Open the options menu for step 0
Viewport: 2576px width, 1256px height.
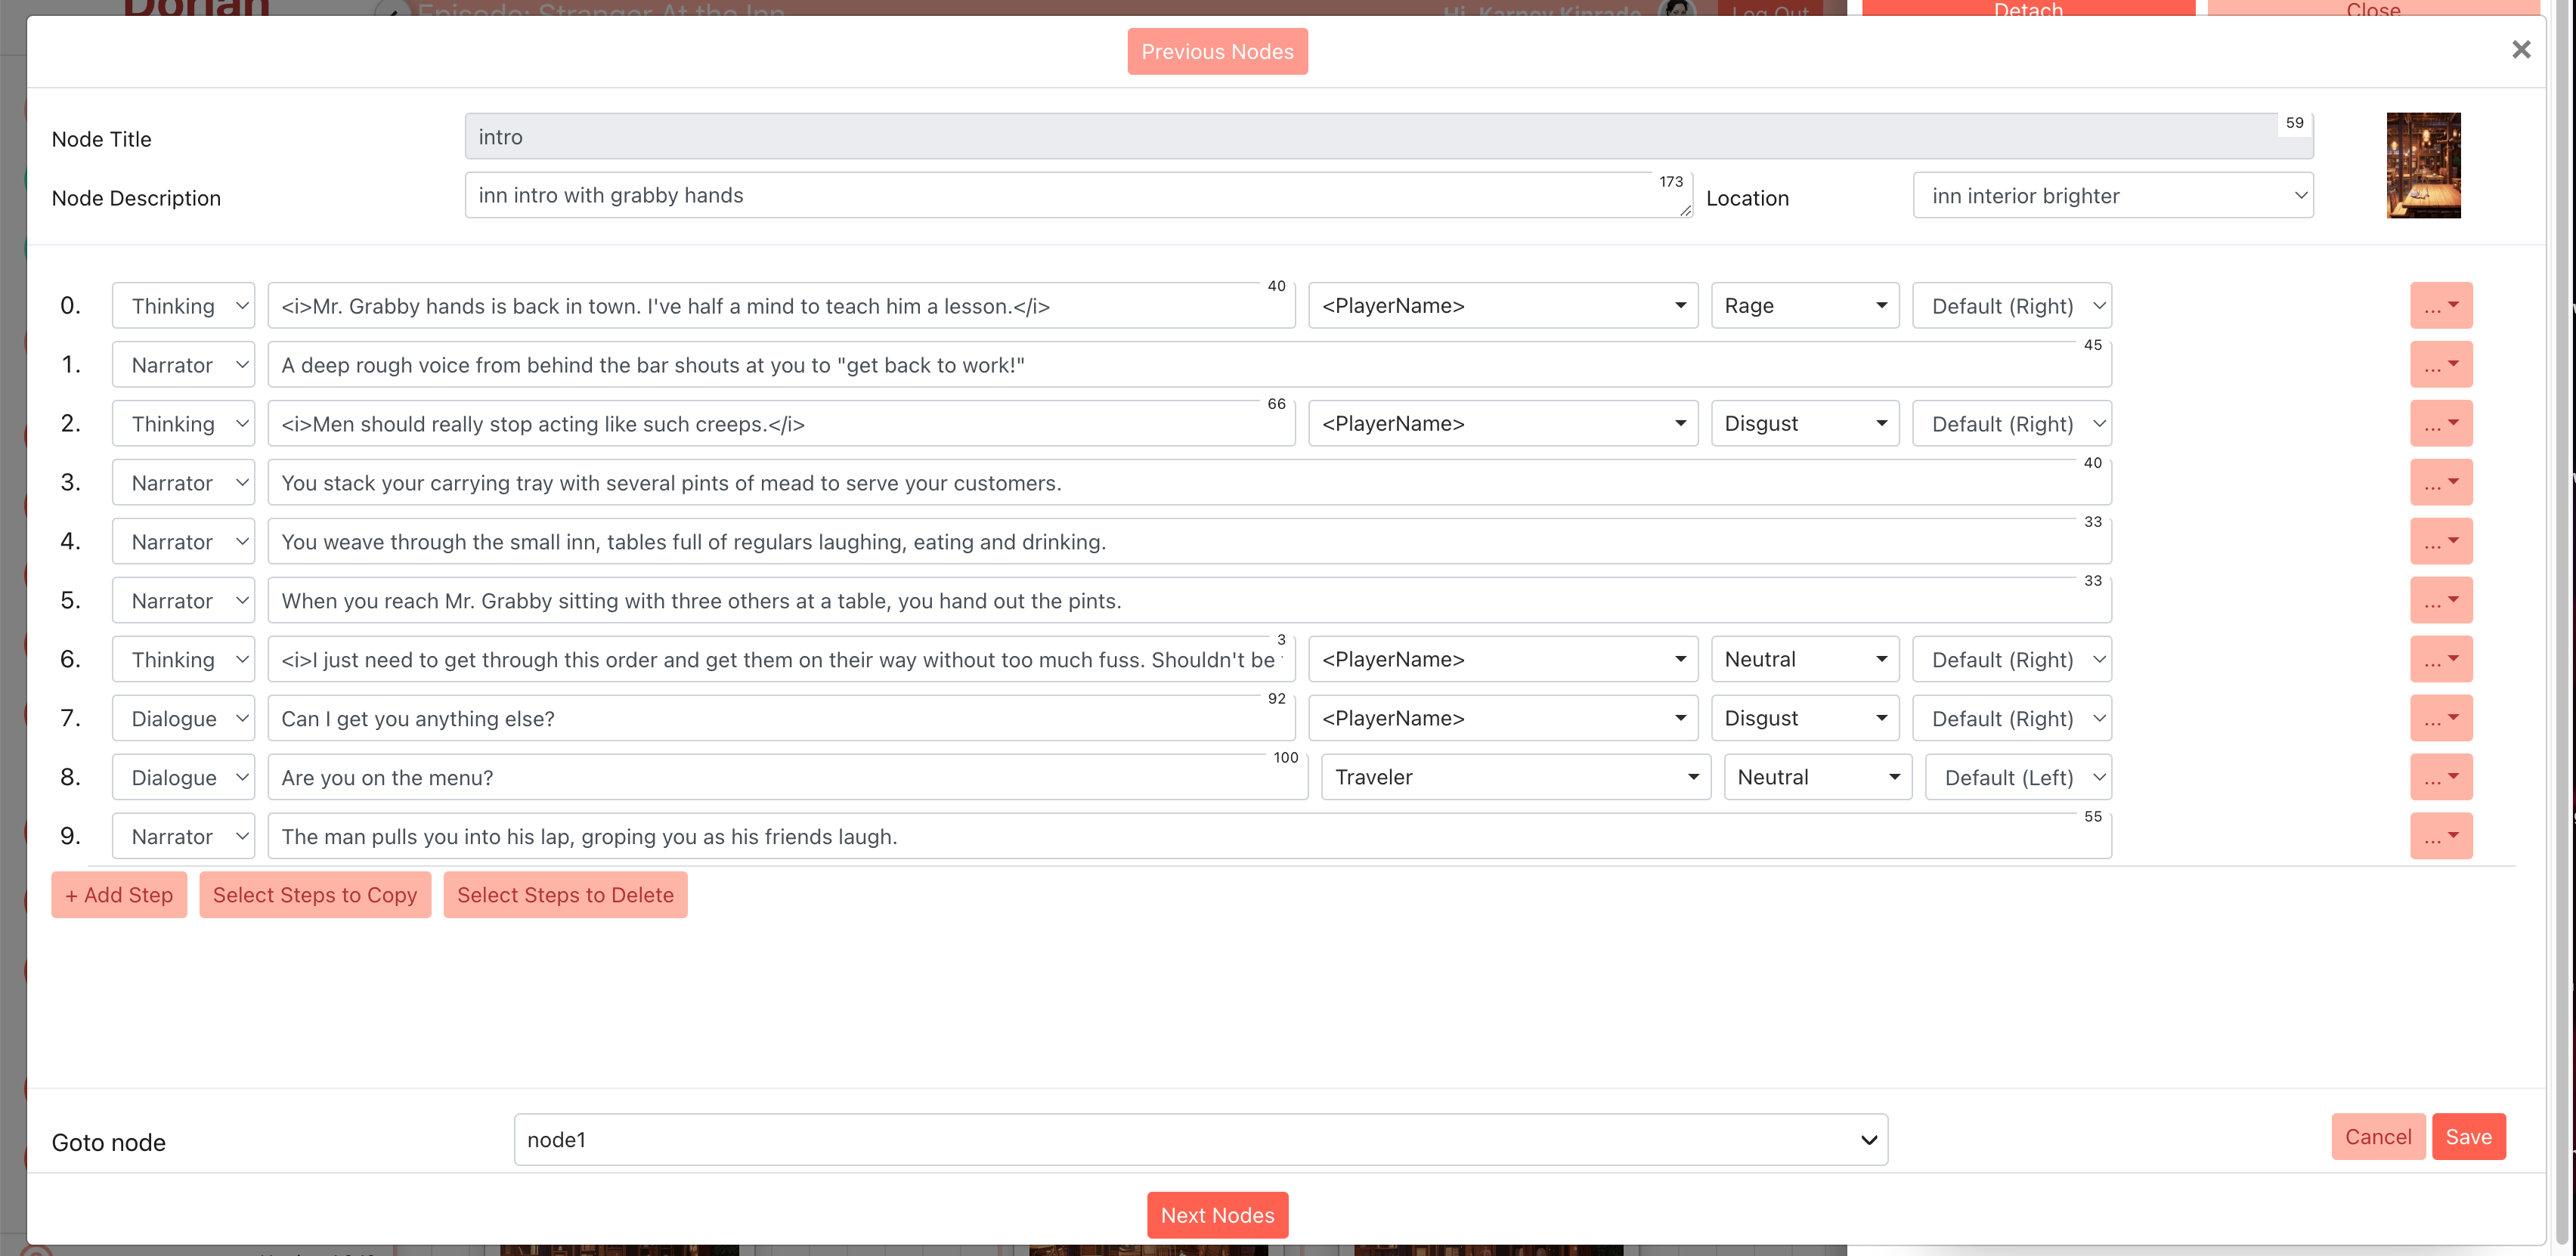(2440, 306)
